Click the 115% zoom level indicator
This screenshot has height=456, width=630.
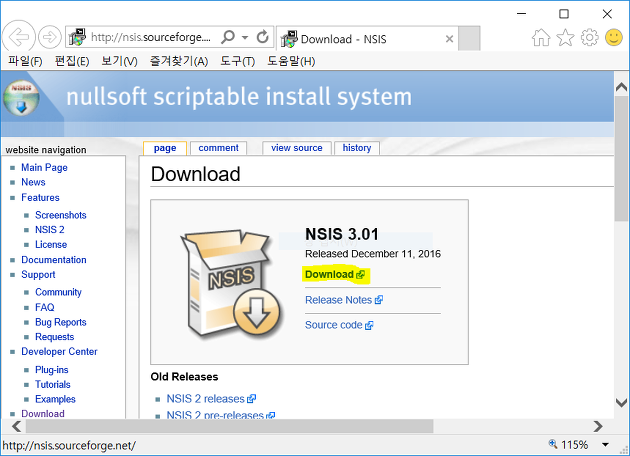click(x=568, y=445)
